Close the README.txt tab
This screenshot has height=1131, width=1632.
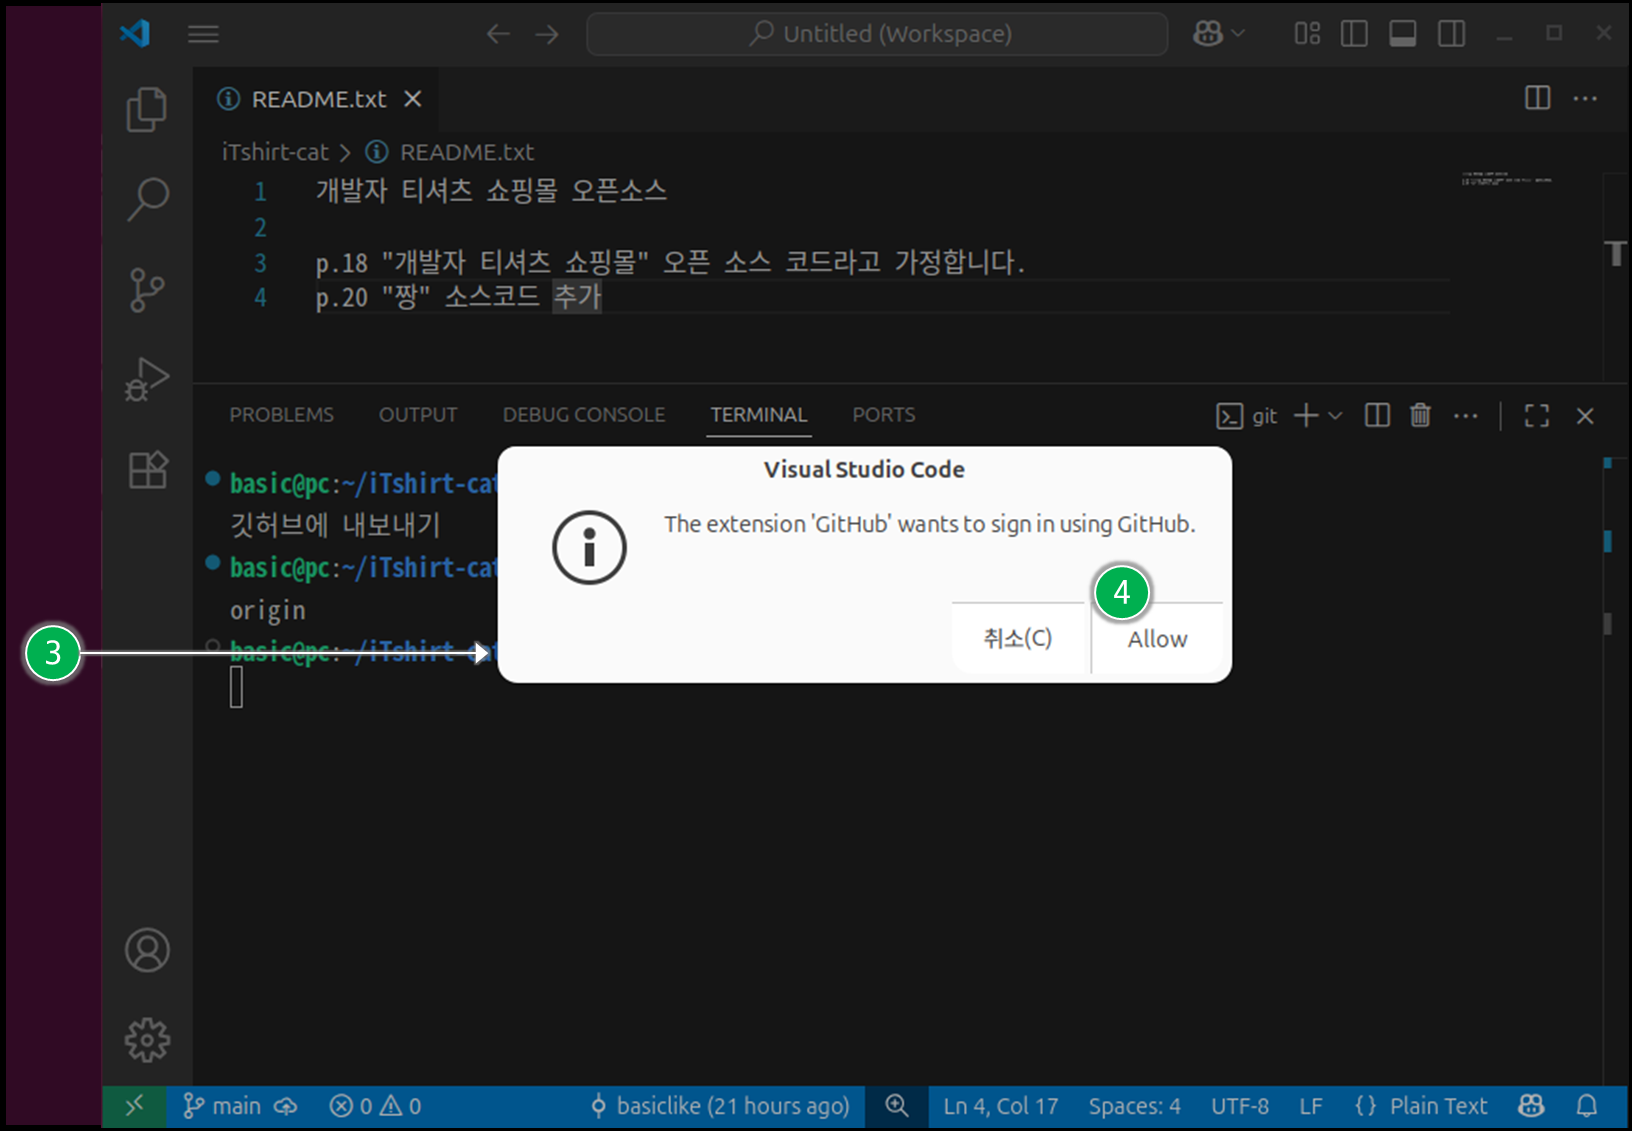coord(412,99)
